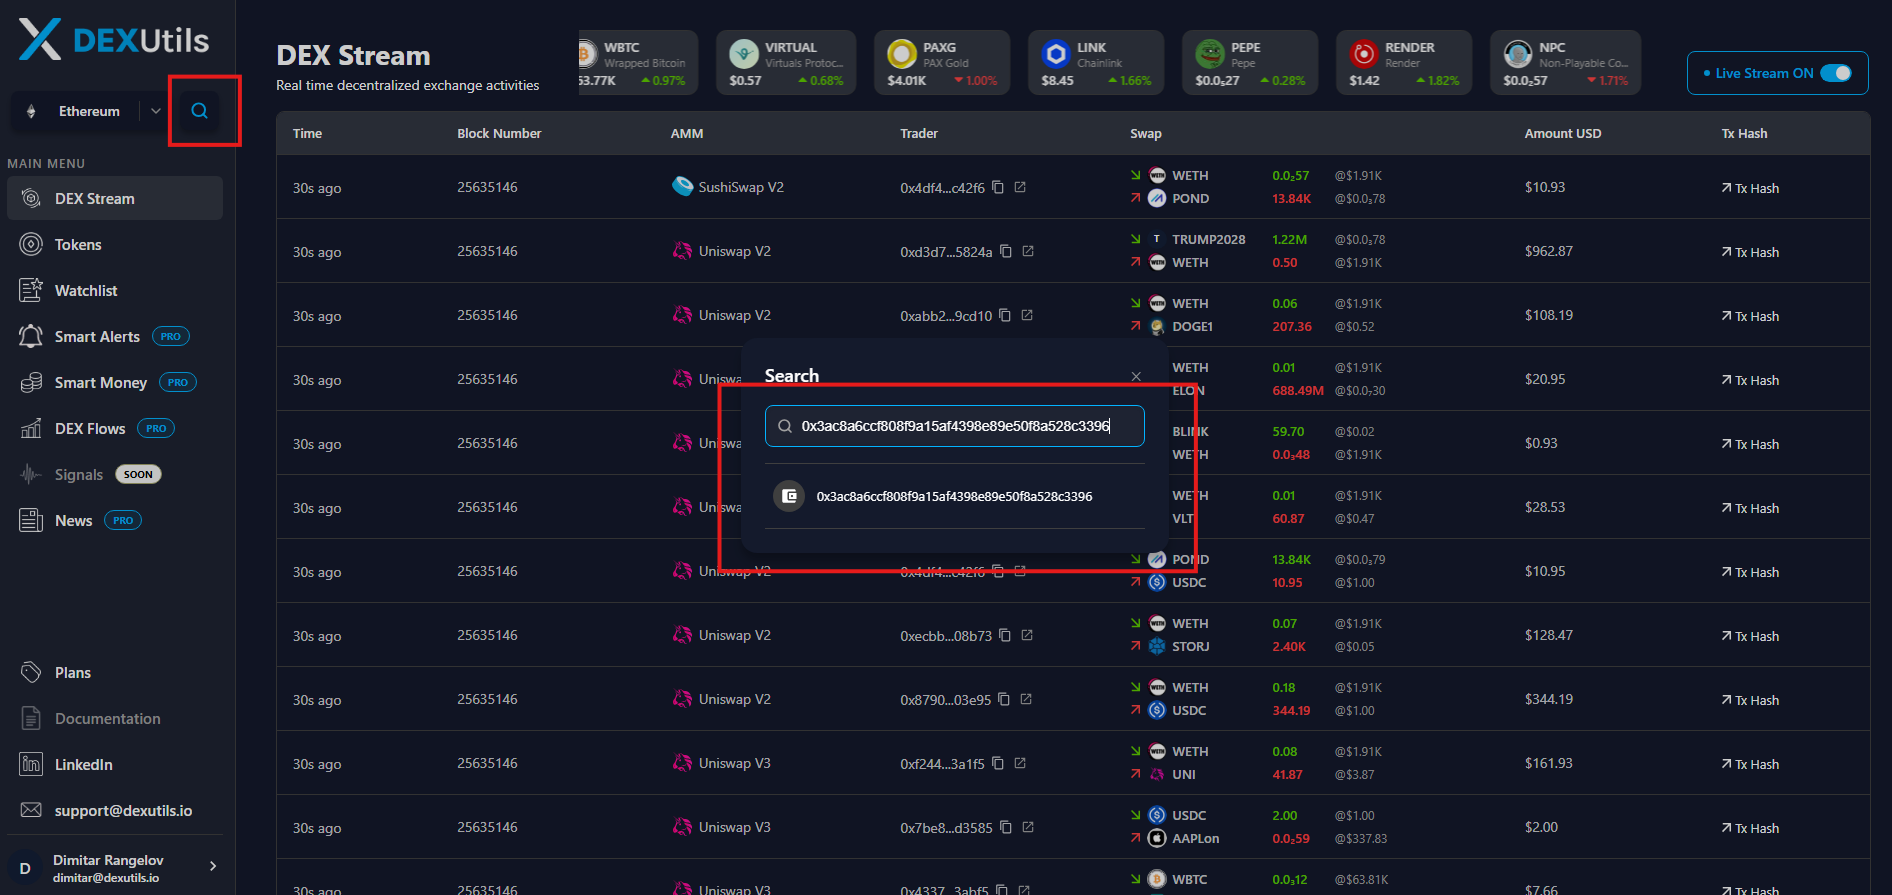Image resolution: width=1892 pixels, height=895 pixels.
Task: Select the NPC ticker card
Action: point(1565,63)
